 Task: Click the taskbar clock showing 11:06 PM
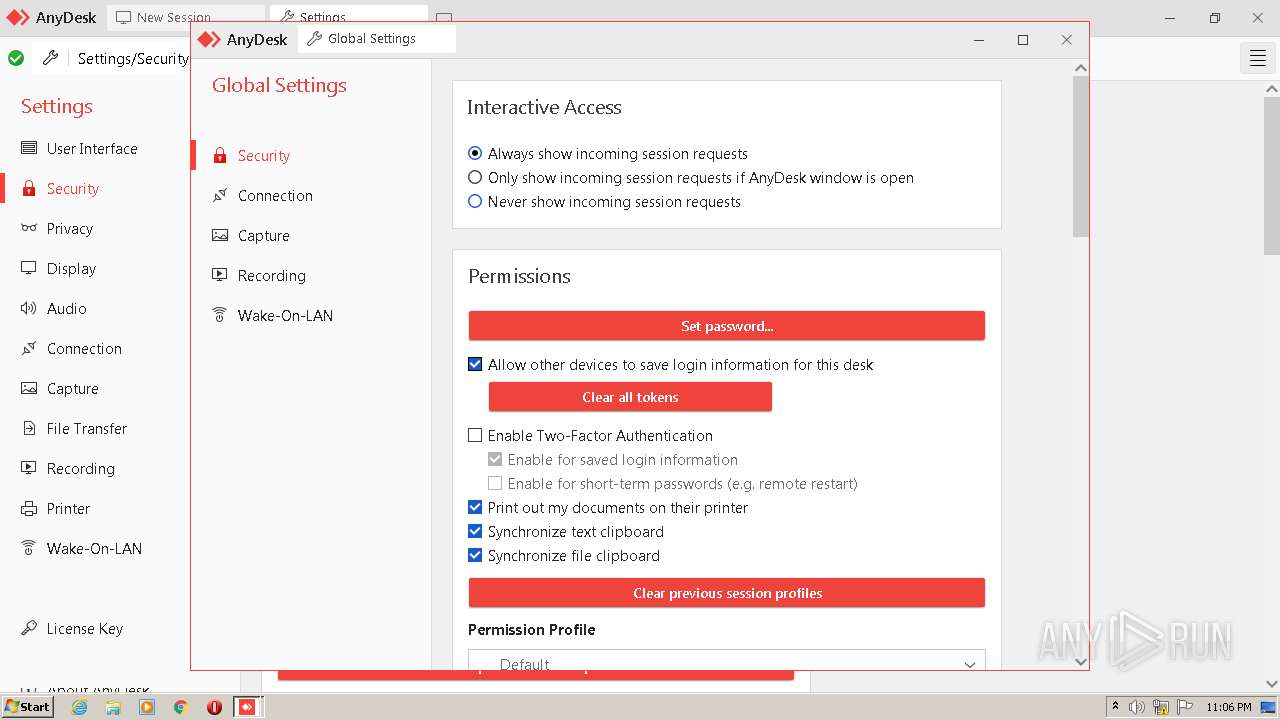(1229, 707)
